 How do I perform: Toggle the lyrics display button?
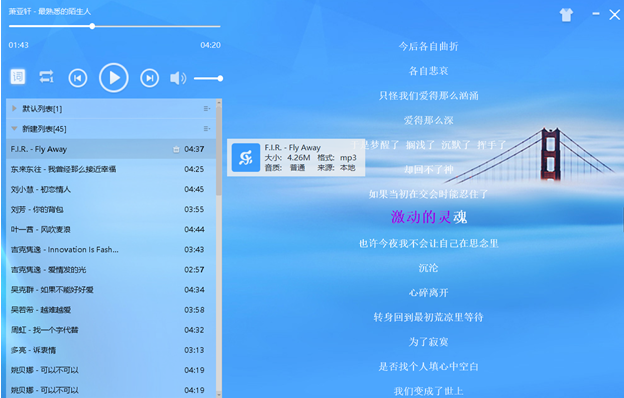(x=18, y=76)
